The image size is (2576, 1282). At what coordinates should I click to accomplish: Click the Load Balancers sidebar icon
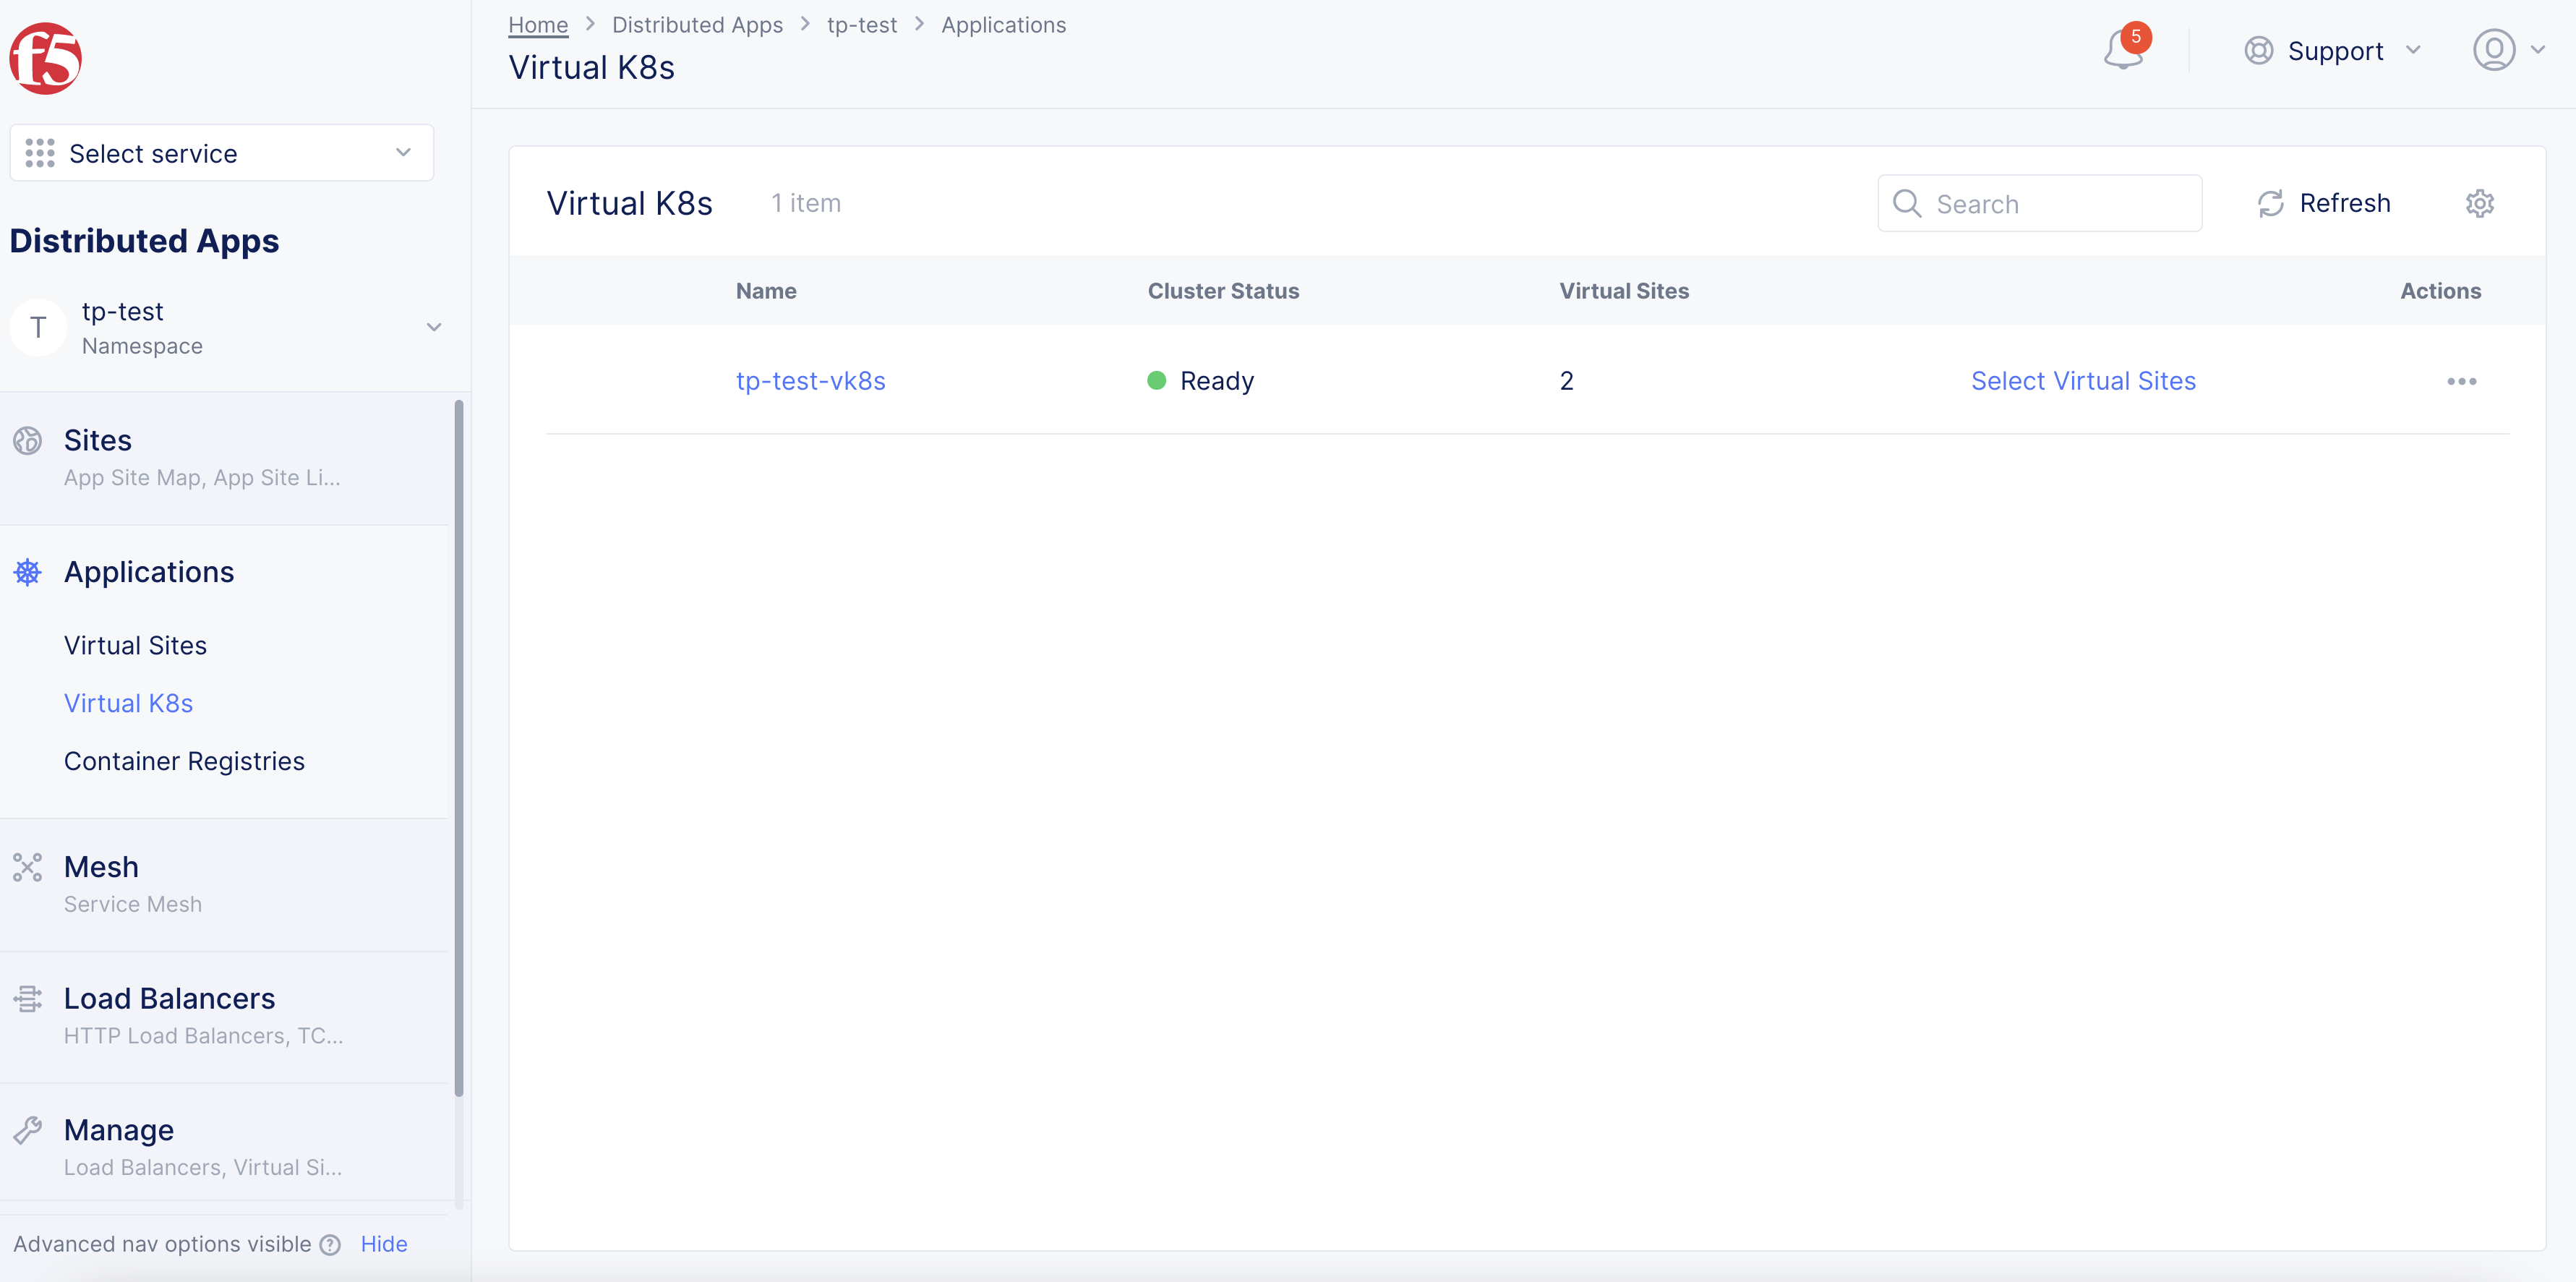click(27, 998)
